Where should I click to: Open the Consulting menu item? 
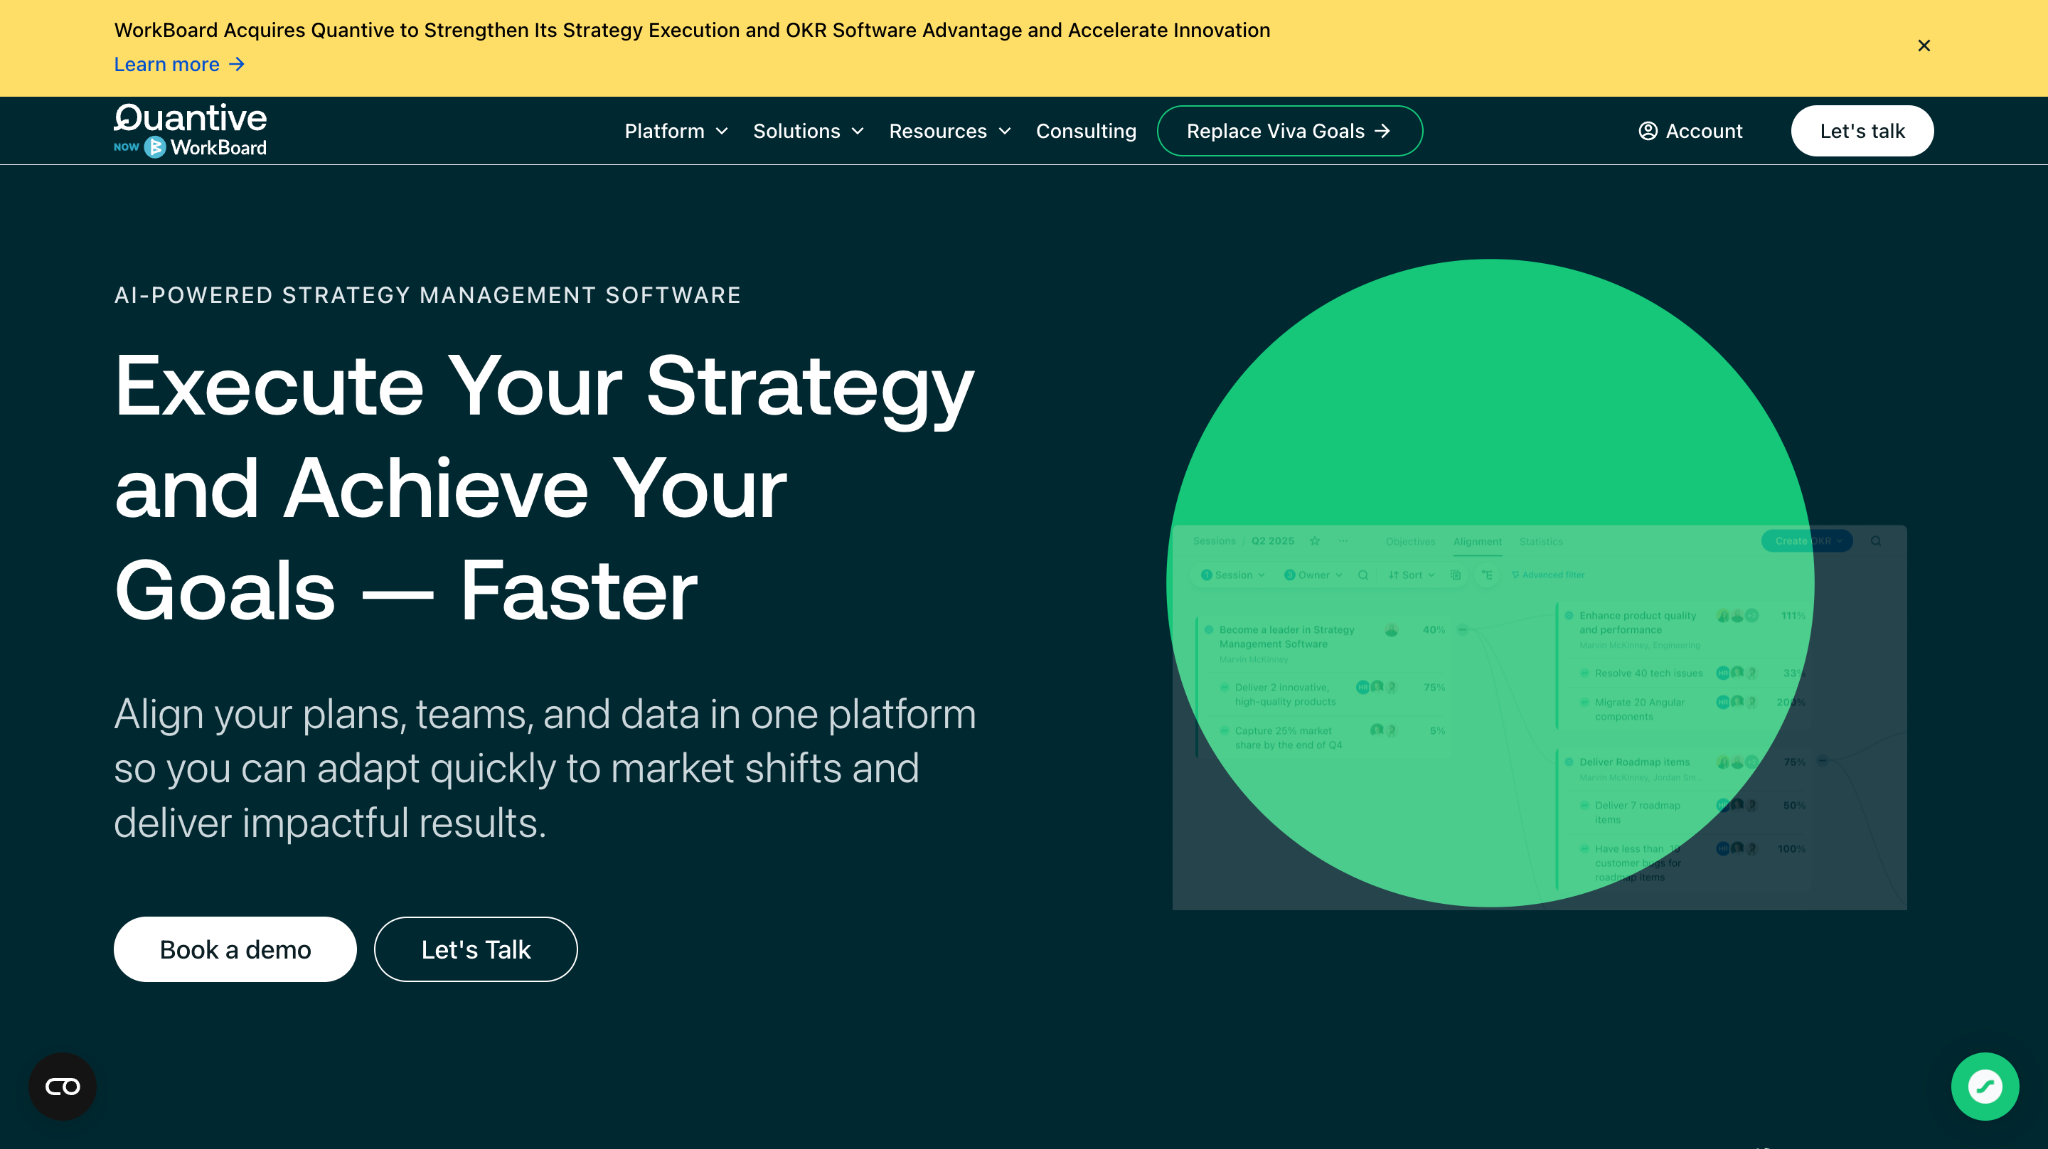click(x=1086, y=131)
